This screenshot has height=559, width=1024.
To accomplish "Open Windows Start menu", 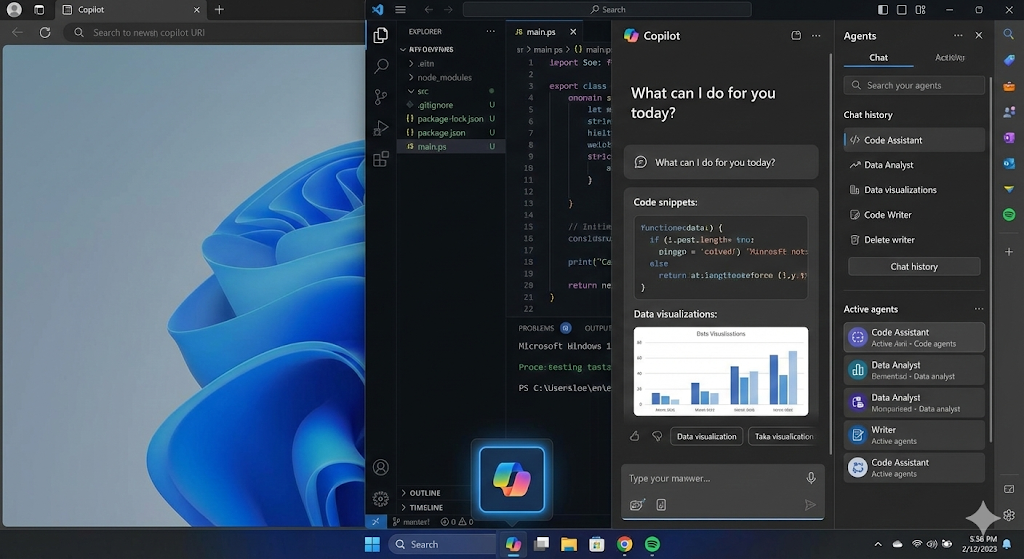I will (372, 544).
